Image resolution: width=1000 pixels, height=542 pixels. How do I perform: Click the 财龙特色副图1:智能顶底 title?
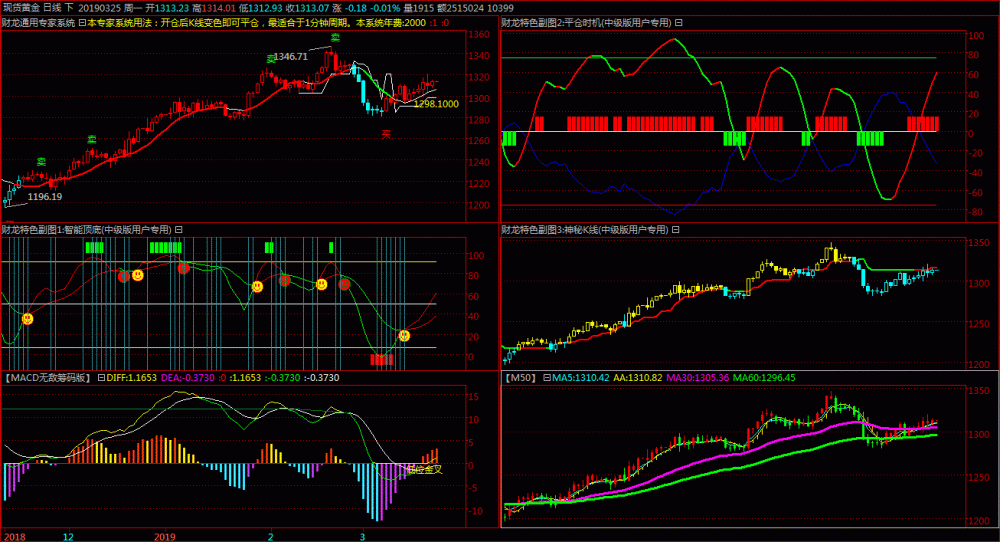[87, 230]
